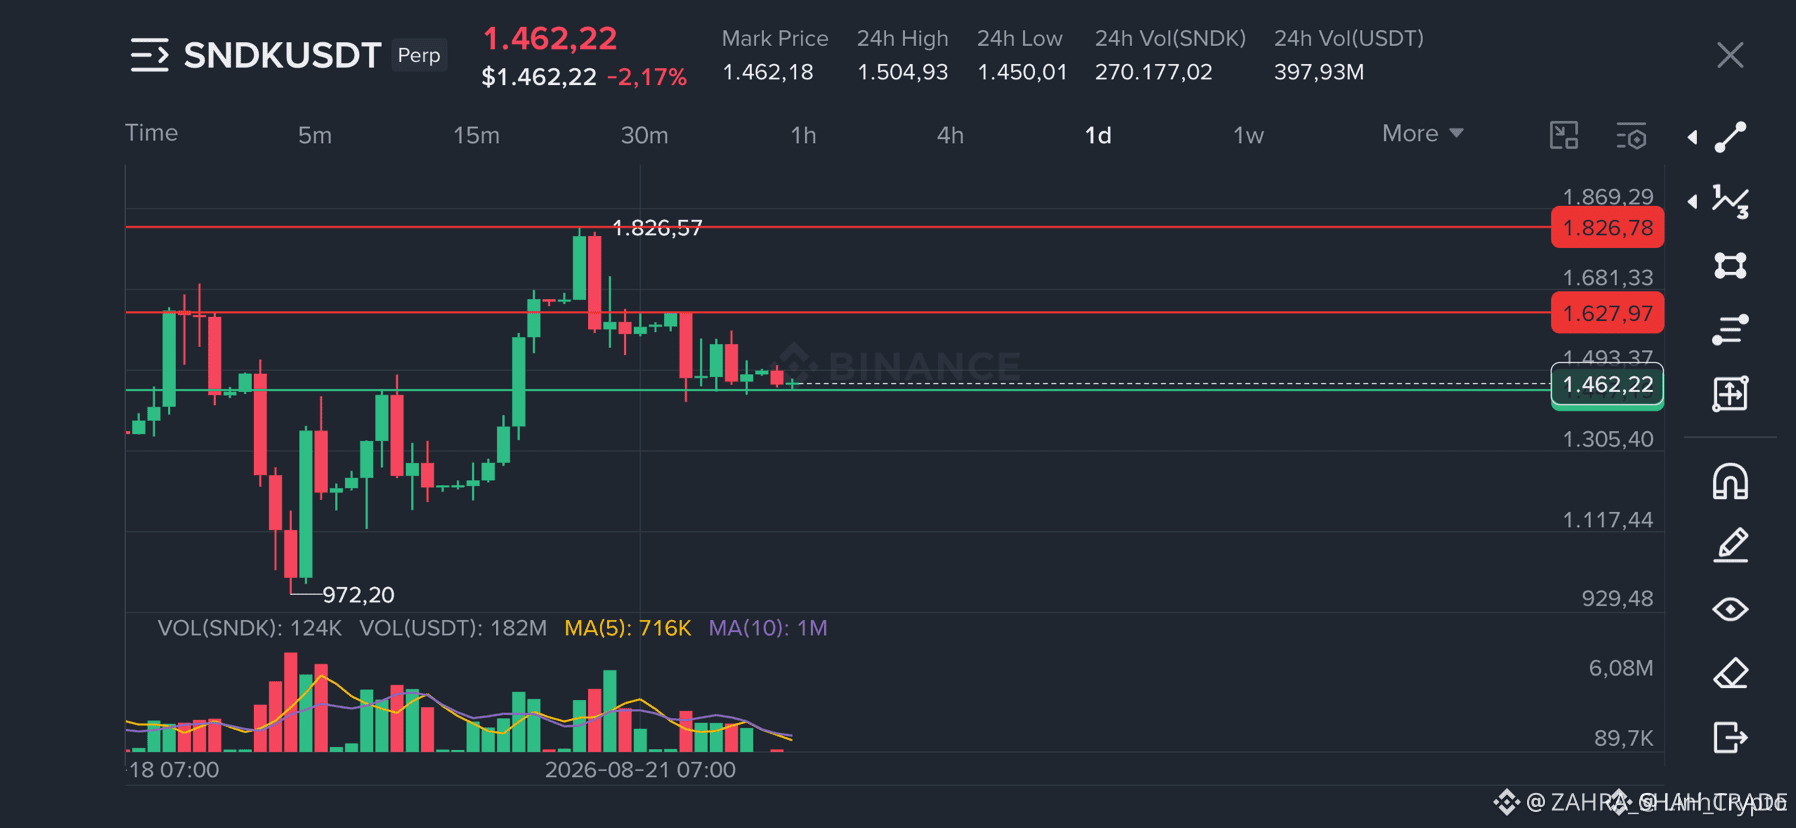The height and width of the screenshot is (828, 1796).
Task: Click the 1.826,57 high price marker
Action: [x=657, y=228]
